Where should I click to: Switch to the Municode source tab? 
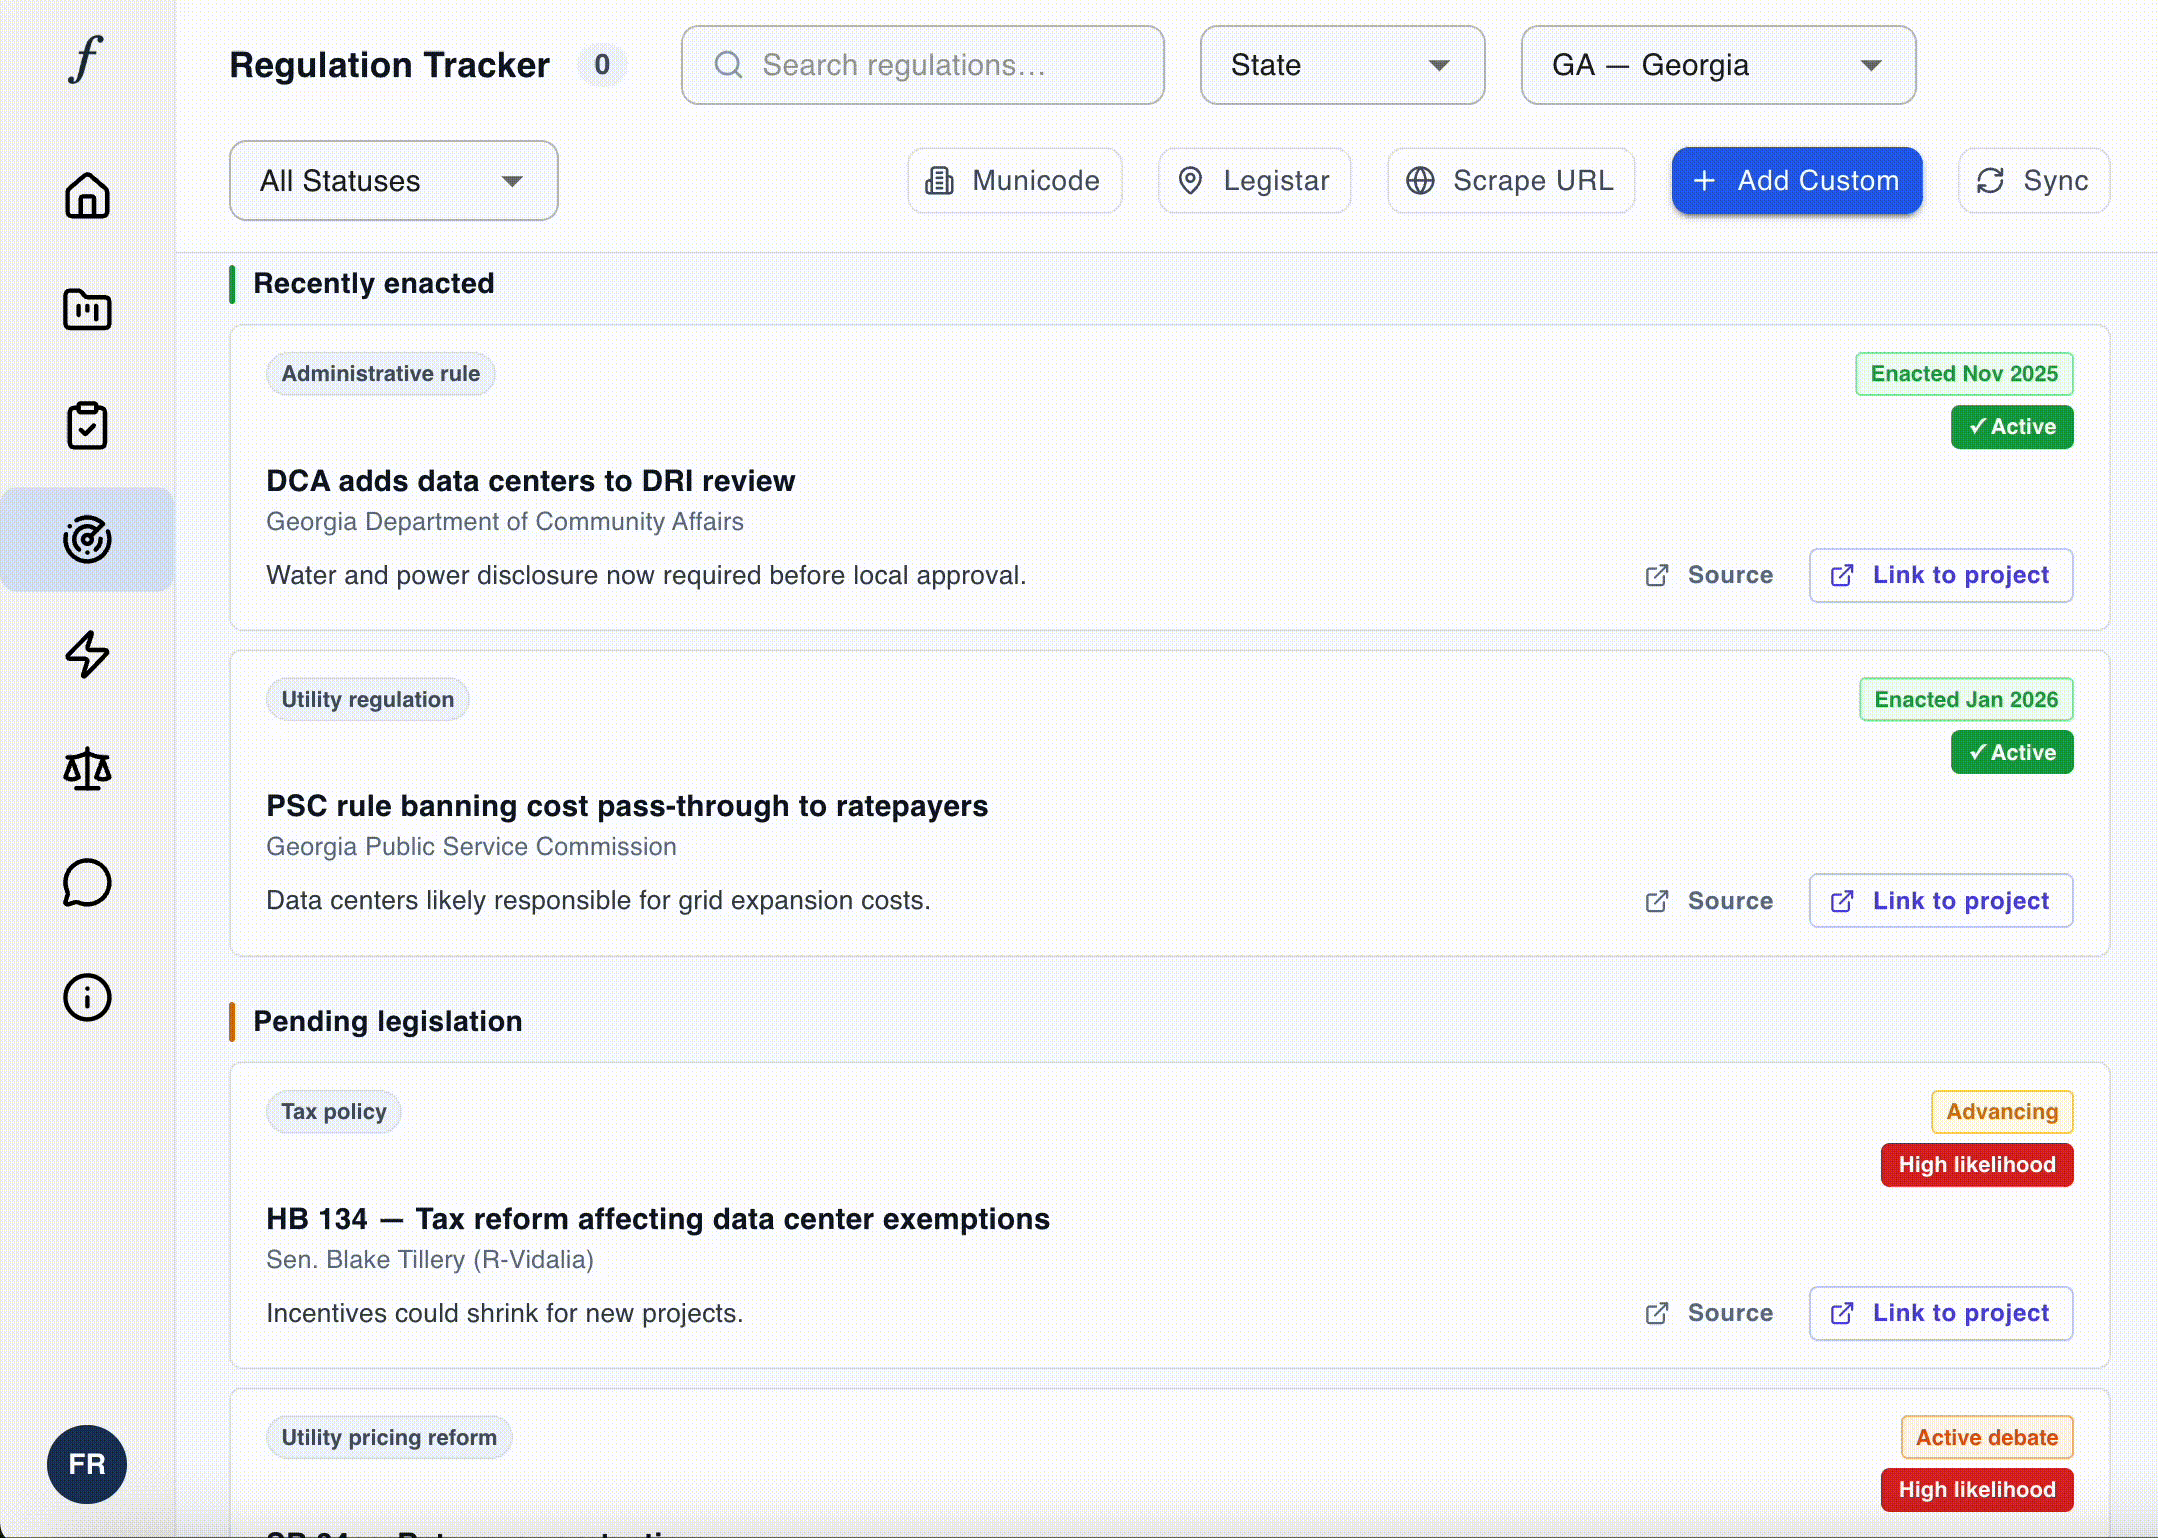1014,181
